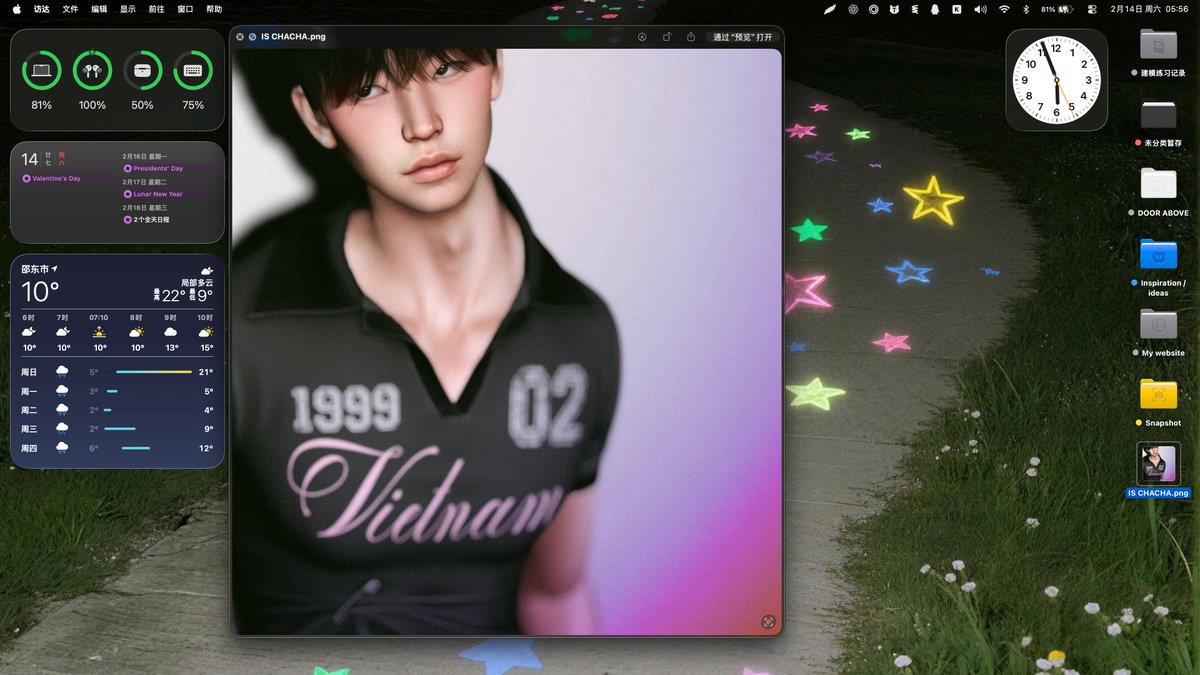The height and width of the screenshot is (675, 1200).
Task: Open the 帮助 menu
Action: tap(214, 8)
